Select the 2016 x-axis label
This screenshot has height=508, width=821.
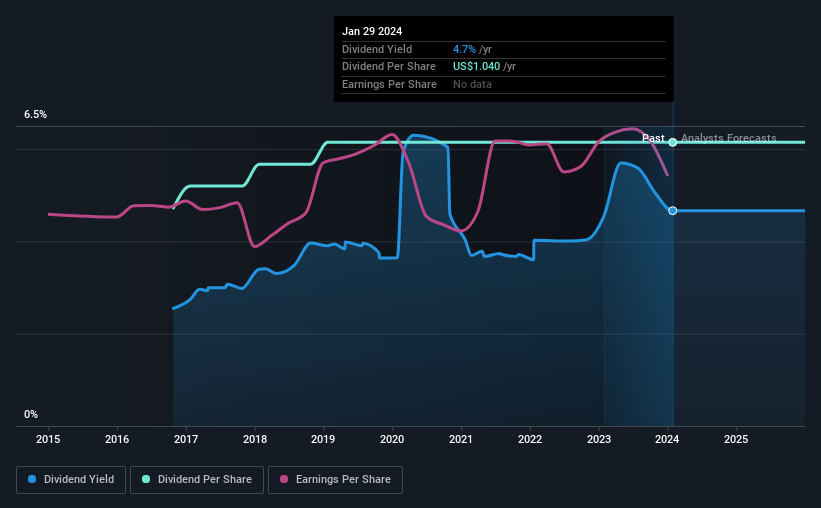pyautogui.click(x=117, y=439)
